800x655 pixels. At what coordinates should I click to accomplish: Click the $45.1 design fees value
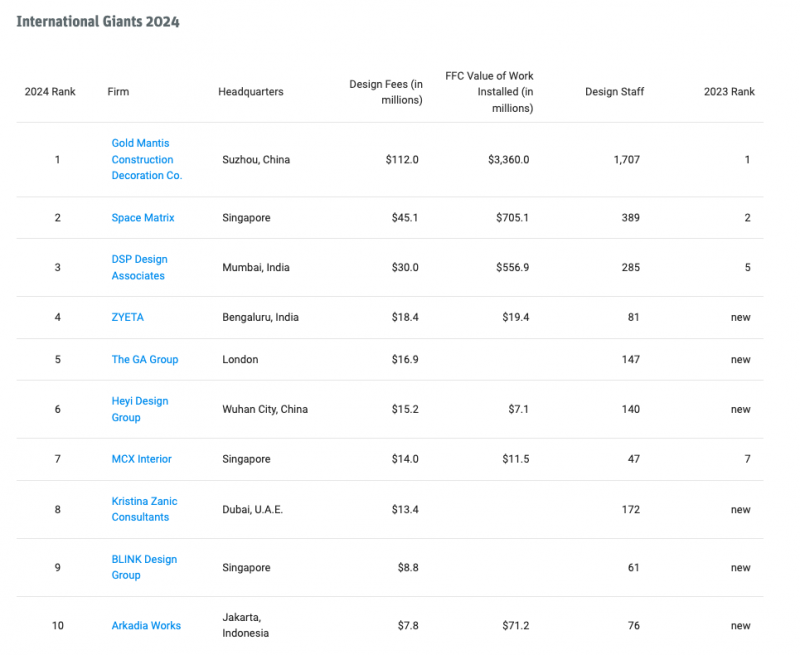(x=405, y=218)
